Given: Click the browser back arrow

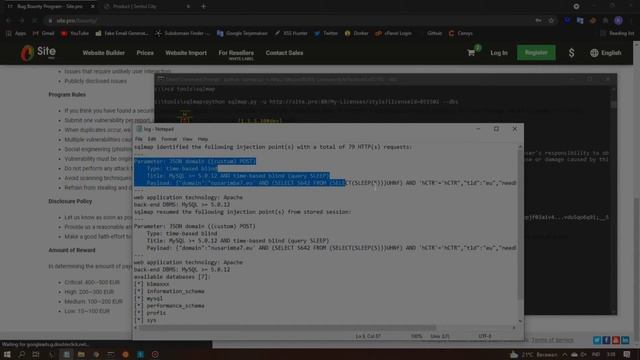Looking at the screenshot, I should tap(8, 20).
